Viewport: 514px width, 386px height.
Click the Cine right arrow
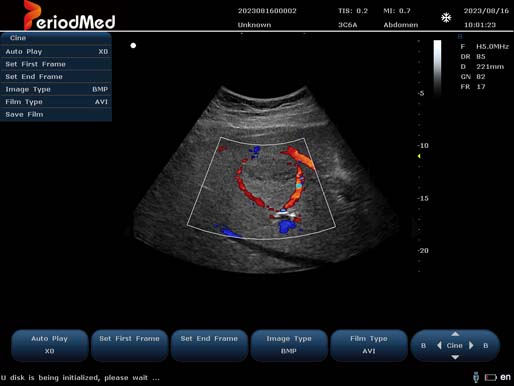coord(471,346)
